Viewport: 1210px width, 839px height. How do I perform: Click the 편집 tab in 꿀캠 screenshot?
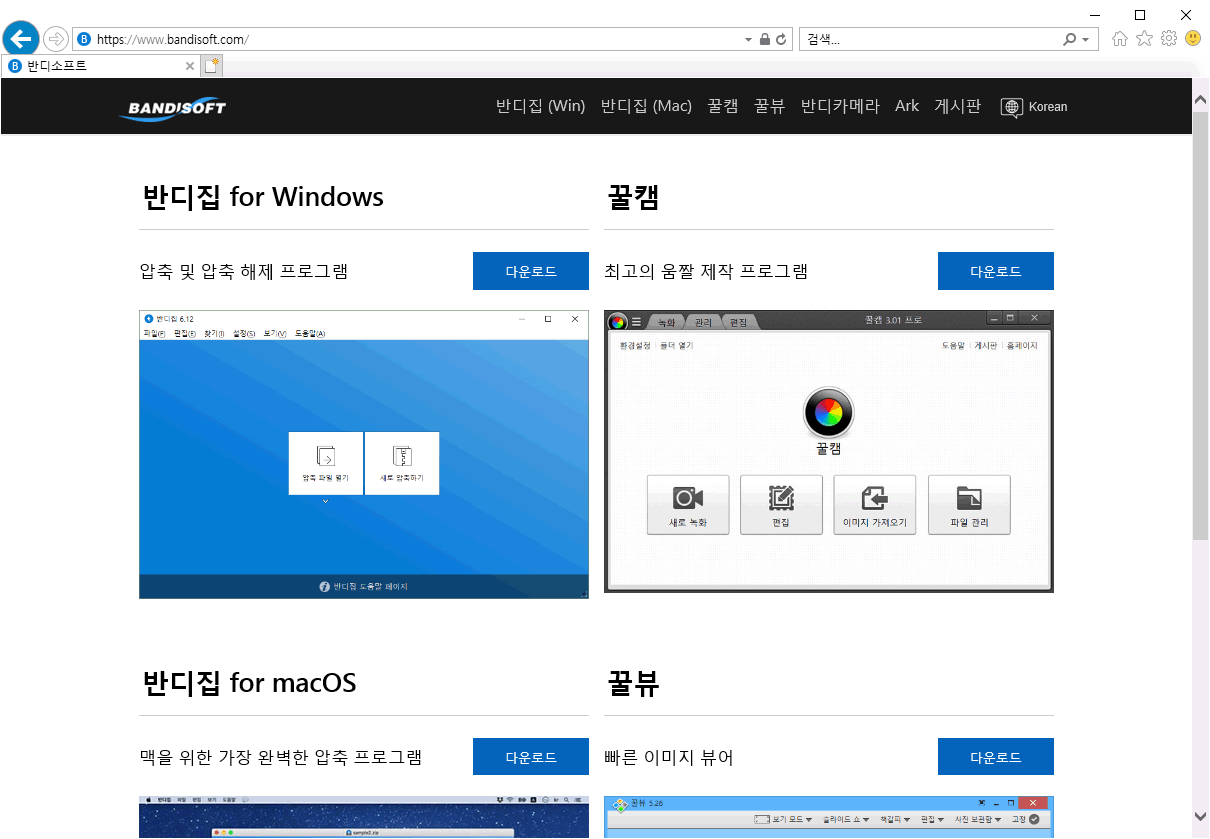(x=739, y=322)
